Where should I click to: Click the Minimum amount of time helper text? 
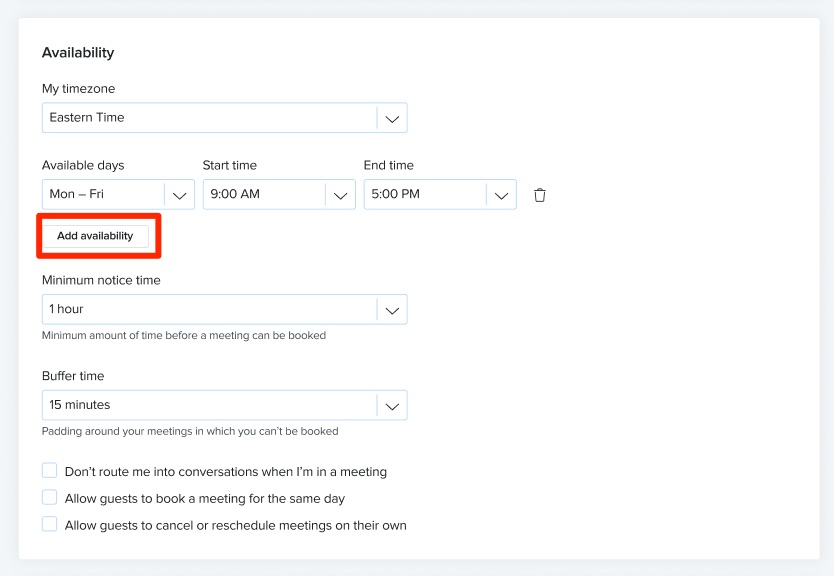pos(184,336)
